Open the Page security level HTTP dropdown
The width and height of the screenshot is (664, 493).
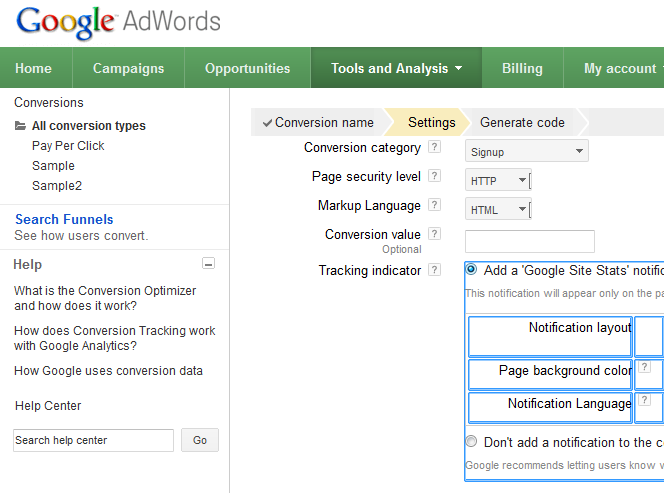(x=497, y=180)
